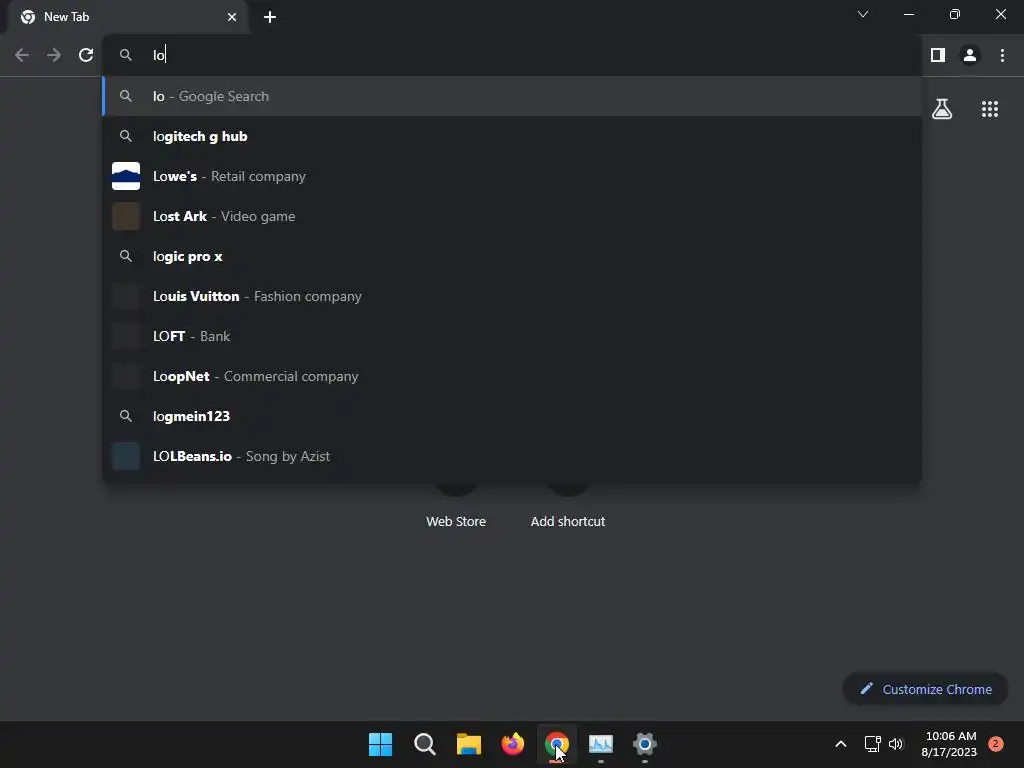Image resolution: width=1024 pixels, height=768 pixels.
Task: Launch Firefox from the taskbar
Action: click(x=513, y=744)
